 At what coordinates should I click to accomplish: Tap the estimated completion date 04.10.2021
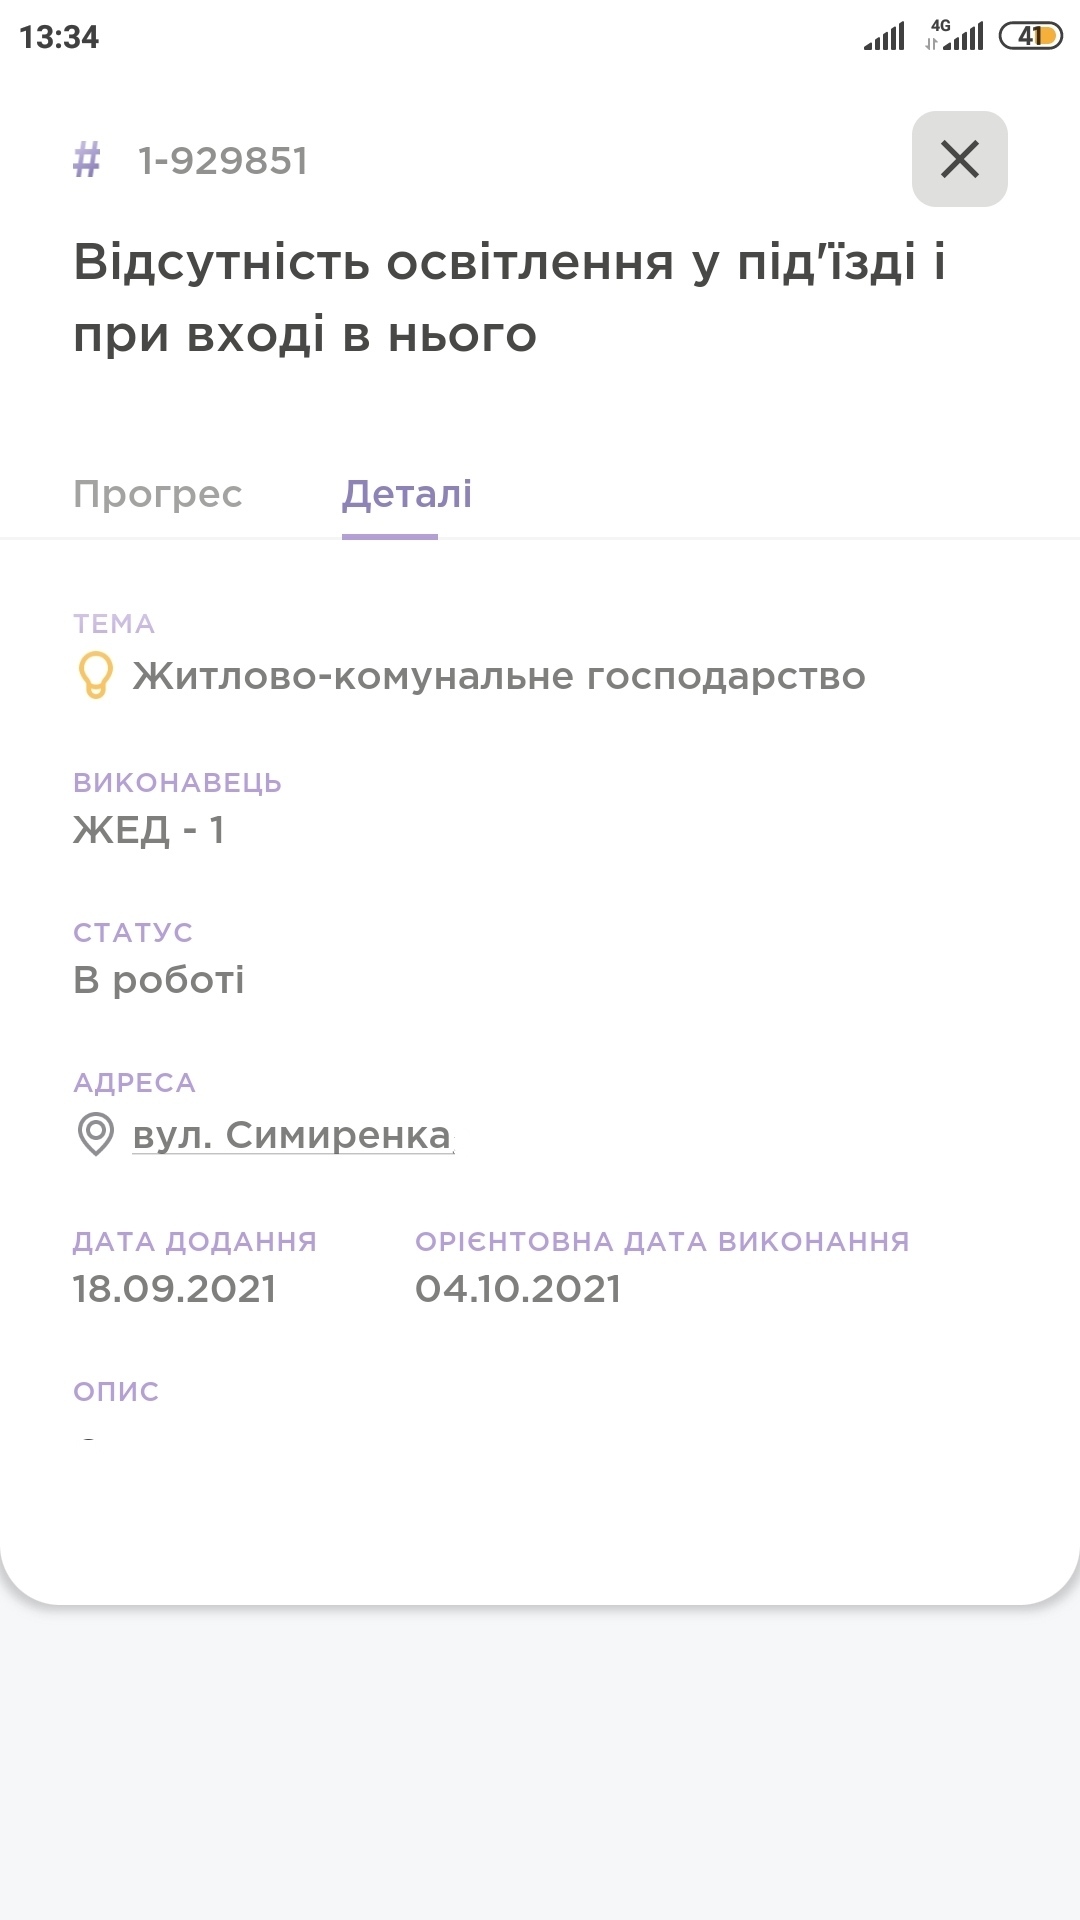[518, 1289]
